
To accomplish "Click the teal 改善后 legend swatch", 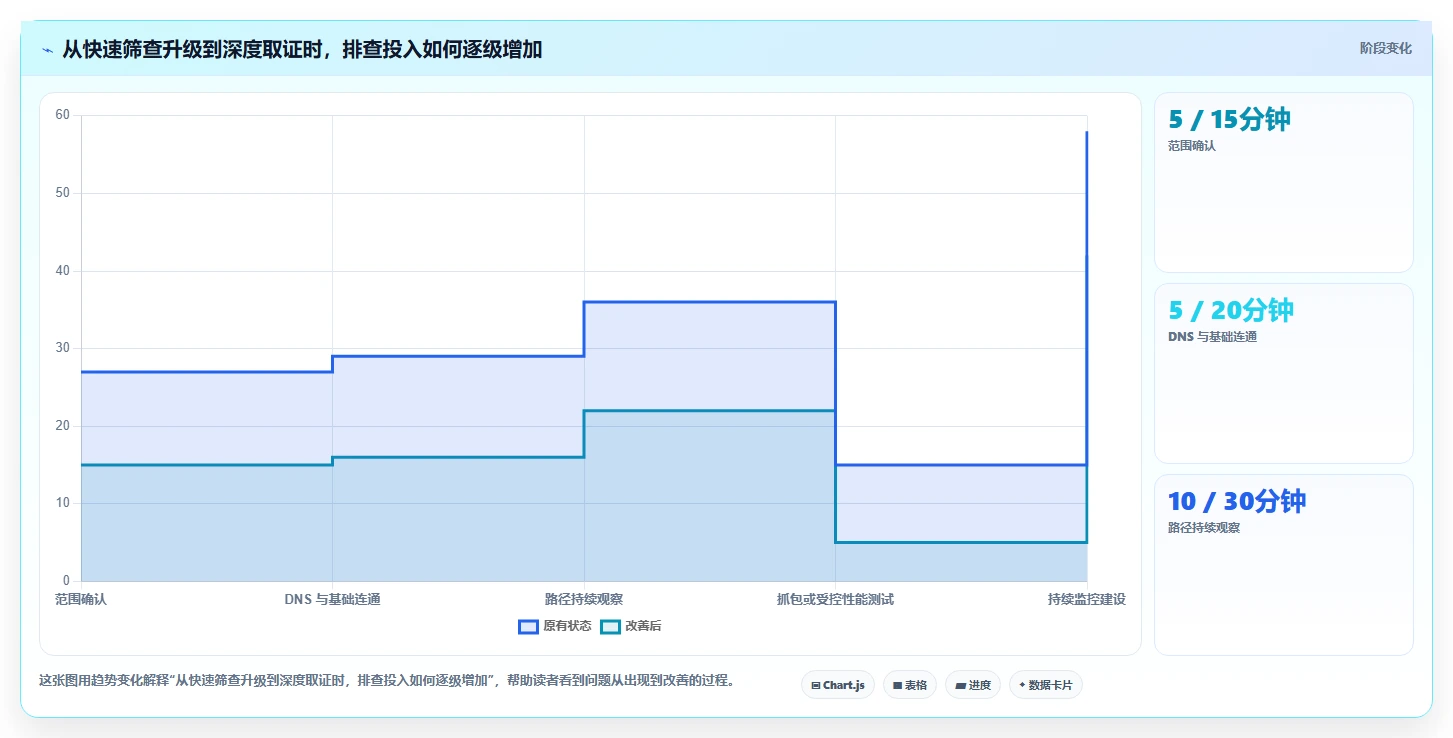I will tap(610, 627).
